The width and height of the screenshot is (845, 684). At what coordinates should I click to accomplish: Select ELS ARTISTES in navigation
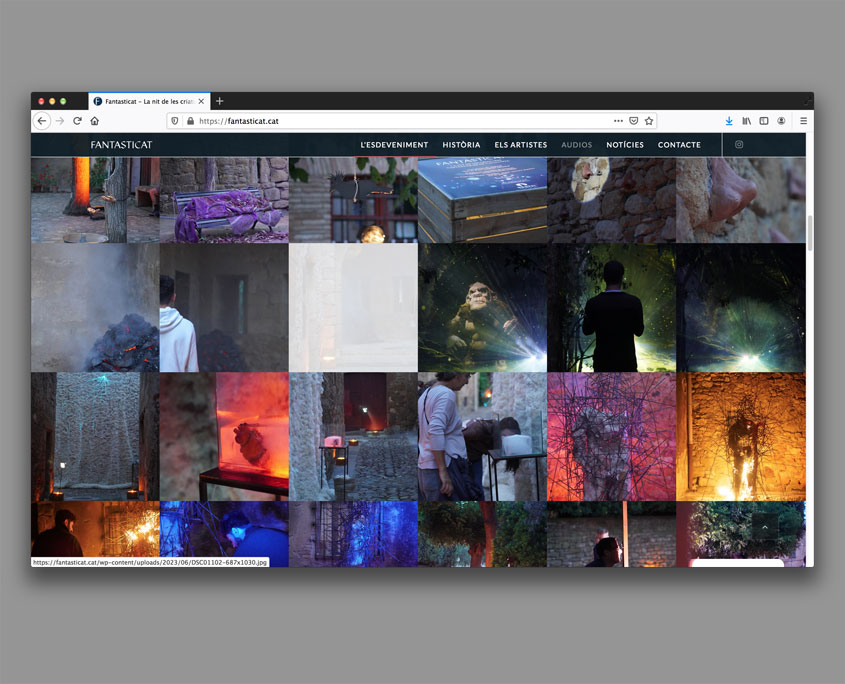click(x=520, y=145)
